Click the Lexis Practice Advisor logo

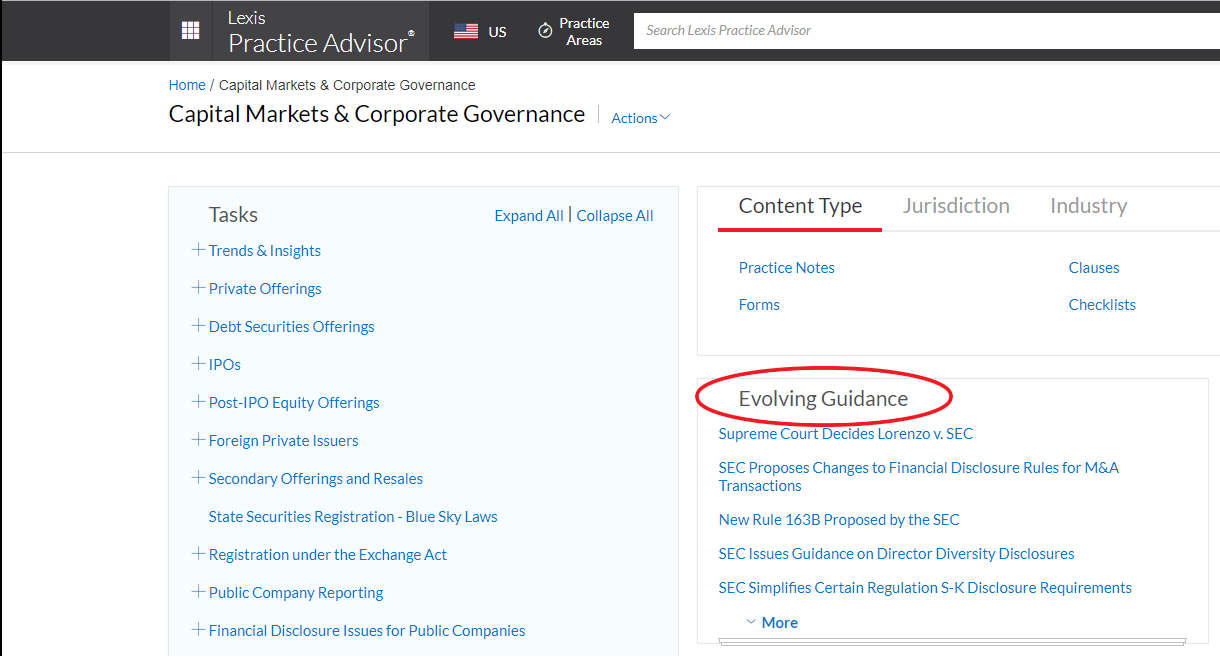(x=320, y=31)
